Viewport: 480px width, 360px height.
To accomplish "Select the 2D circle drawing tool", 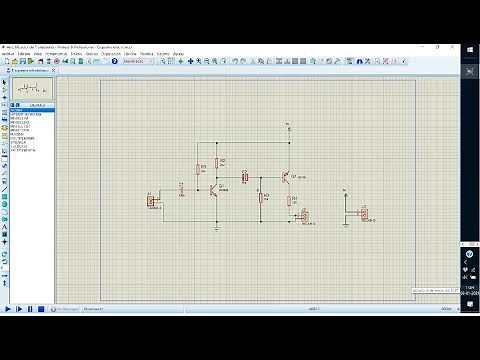I will pos(4,204).
